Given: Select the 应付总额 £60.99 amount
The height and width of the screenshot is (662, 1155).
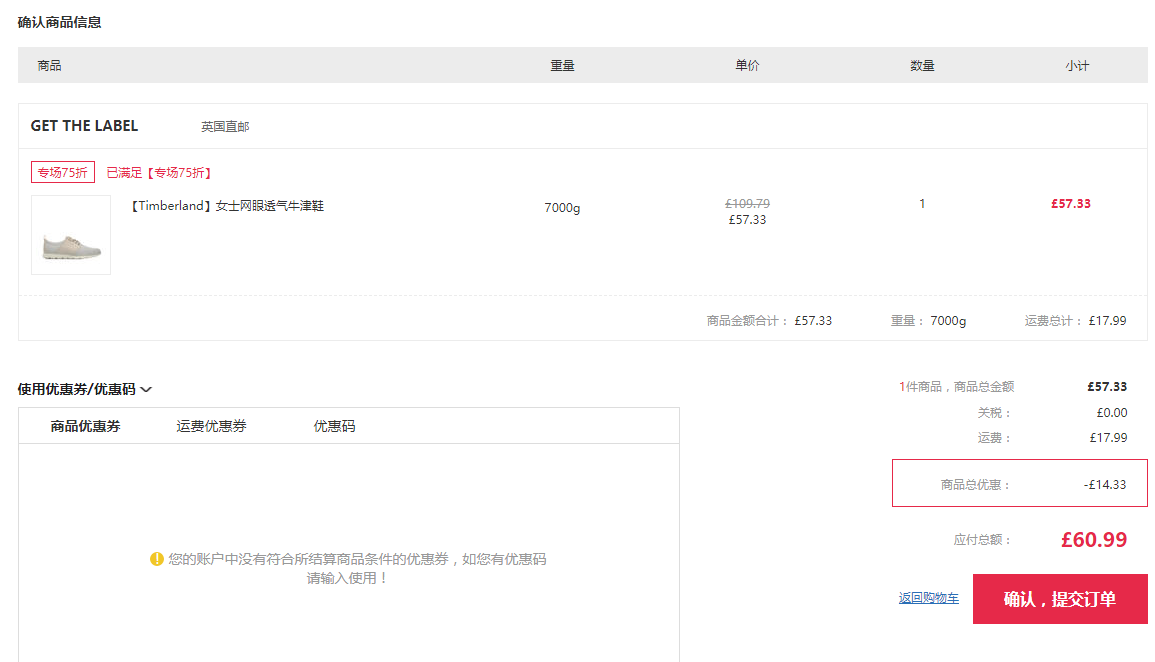Looking at the screenshot, I should coord(1094,540).
